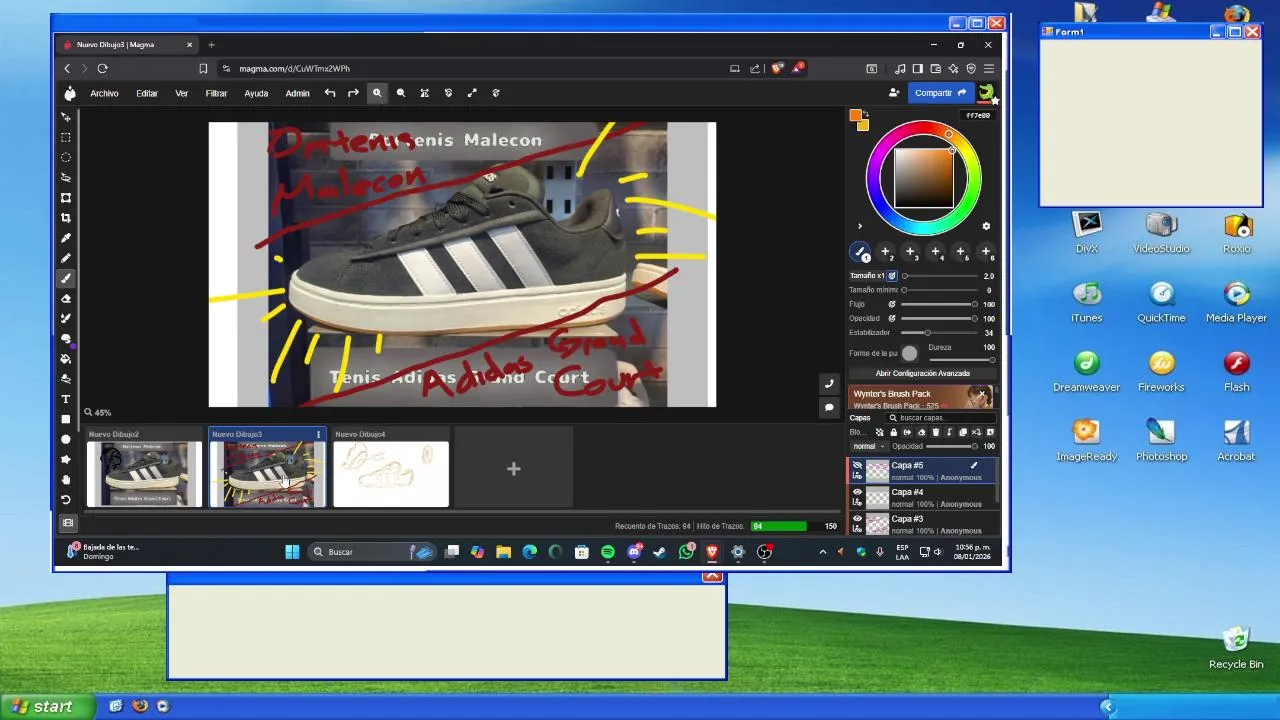Select the Hand pan tool
The height and width of the screenshot is (720, 1280).
point(66,479)
